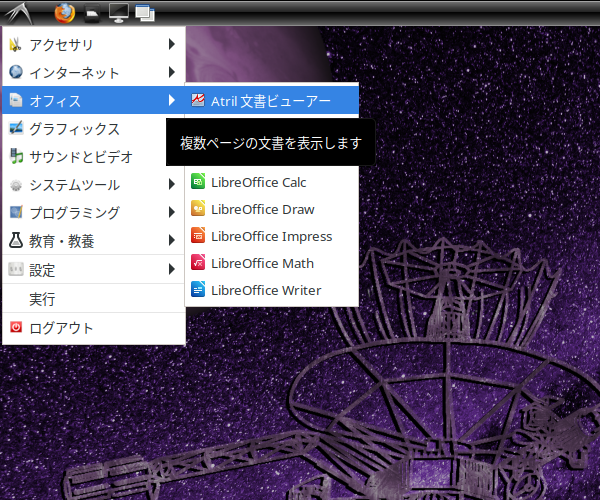This screenshot has height=500, width=600.
Task: Expand the 設定 submenu arrow
Action: point(172,269)
